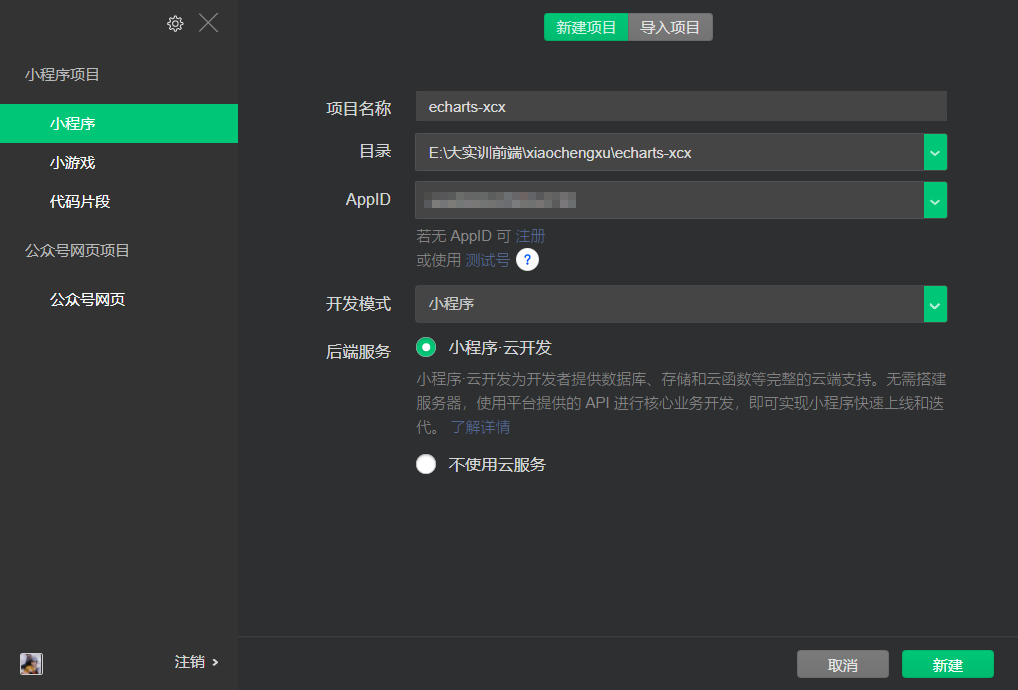Open the 测试号 test account link
Screen dimensions: 1018x690
pos(486,259)
